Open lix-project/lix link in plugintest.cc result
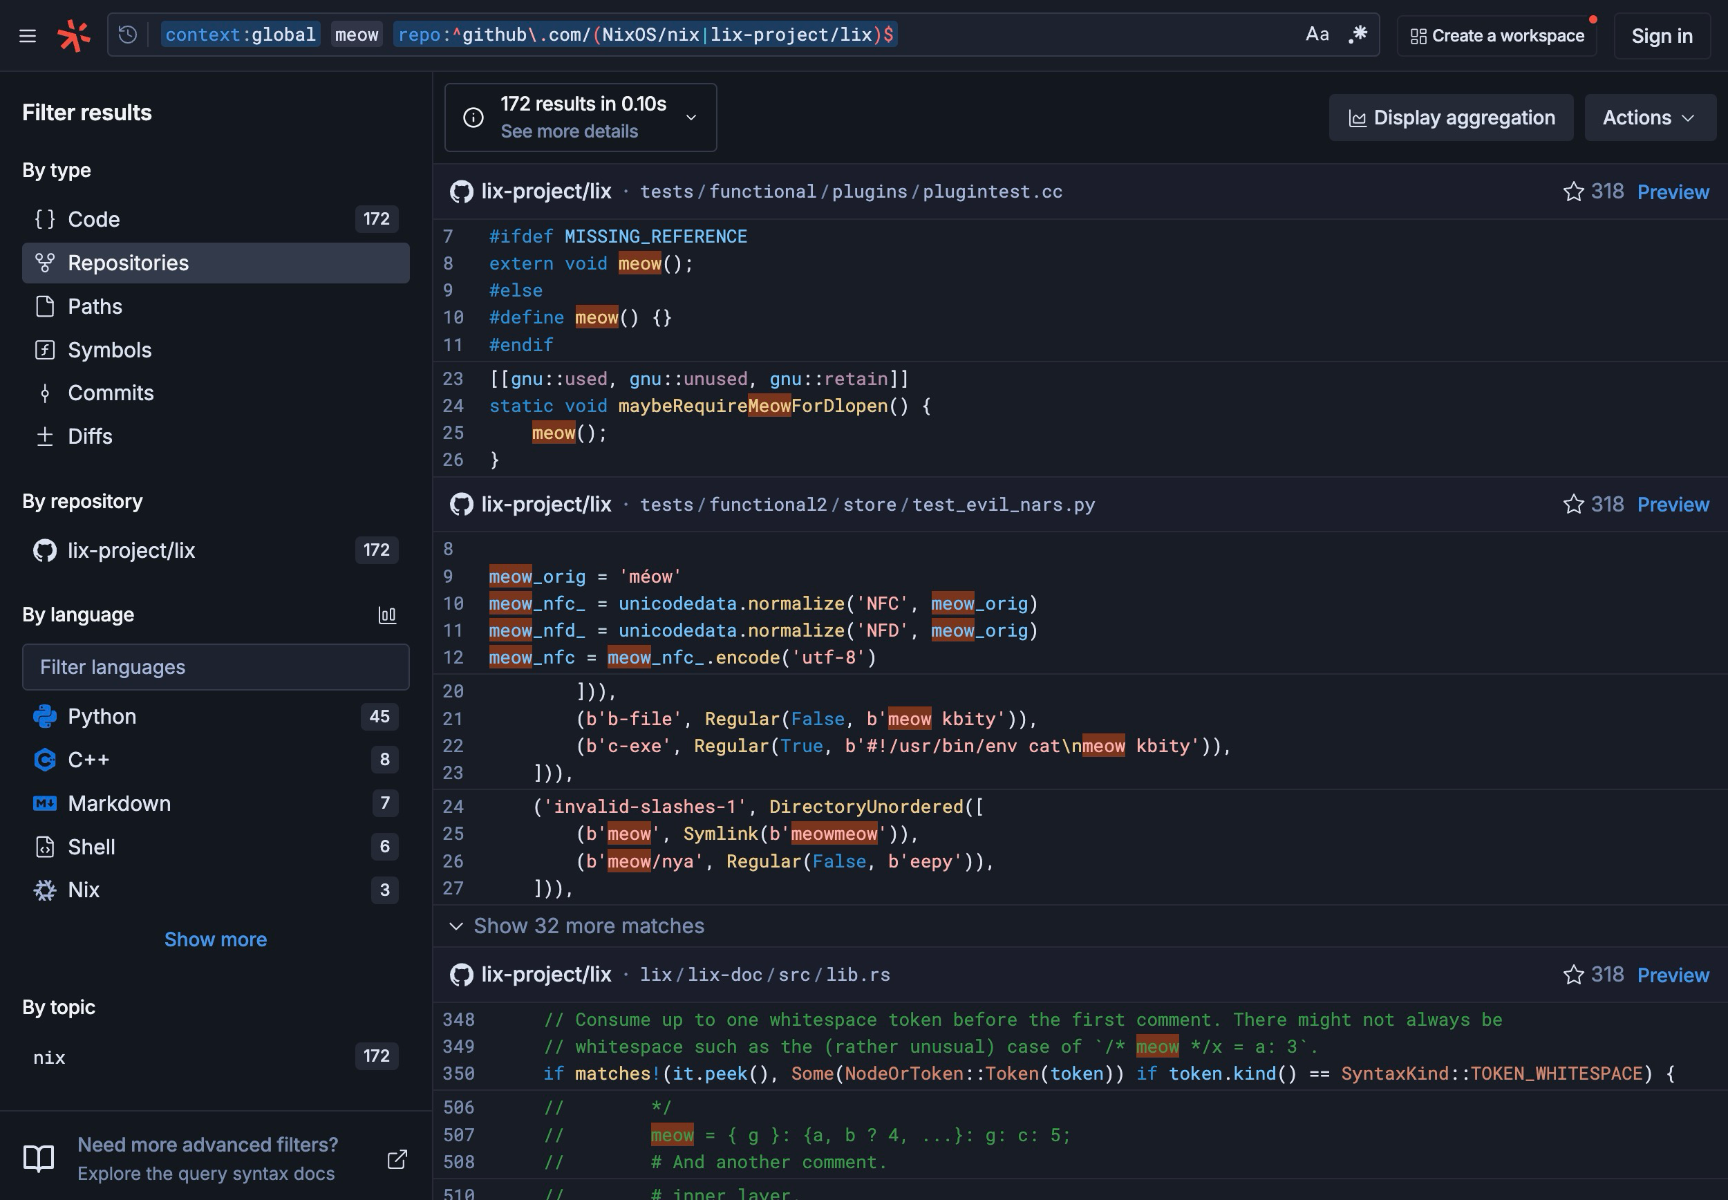1728x1200 pixels. 546,191
